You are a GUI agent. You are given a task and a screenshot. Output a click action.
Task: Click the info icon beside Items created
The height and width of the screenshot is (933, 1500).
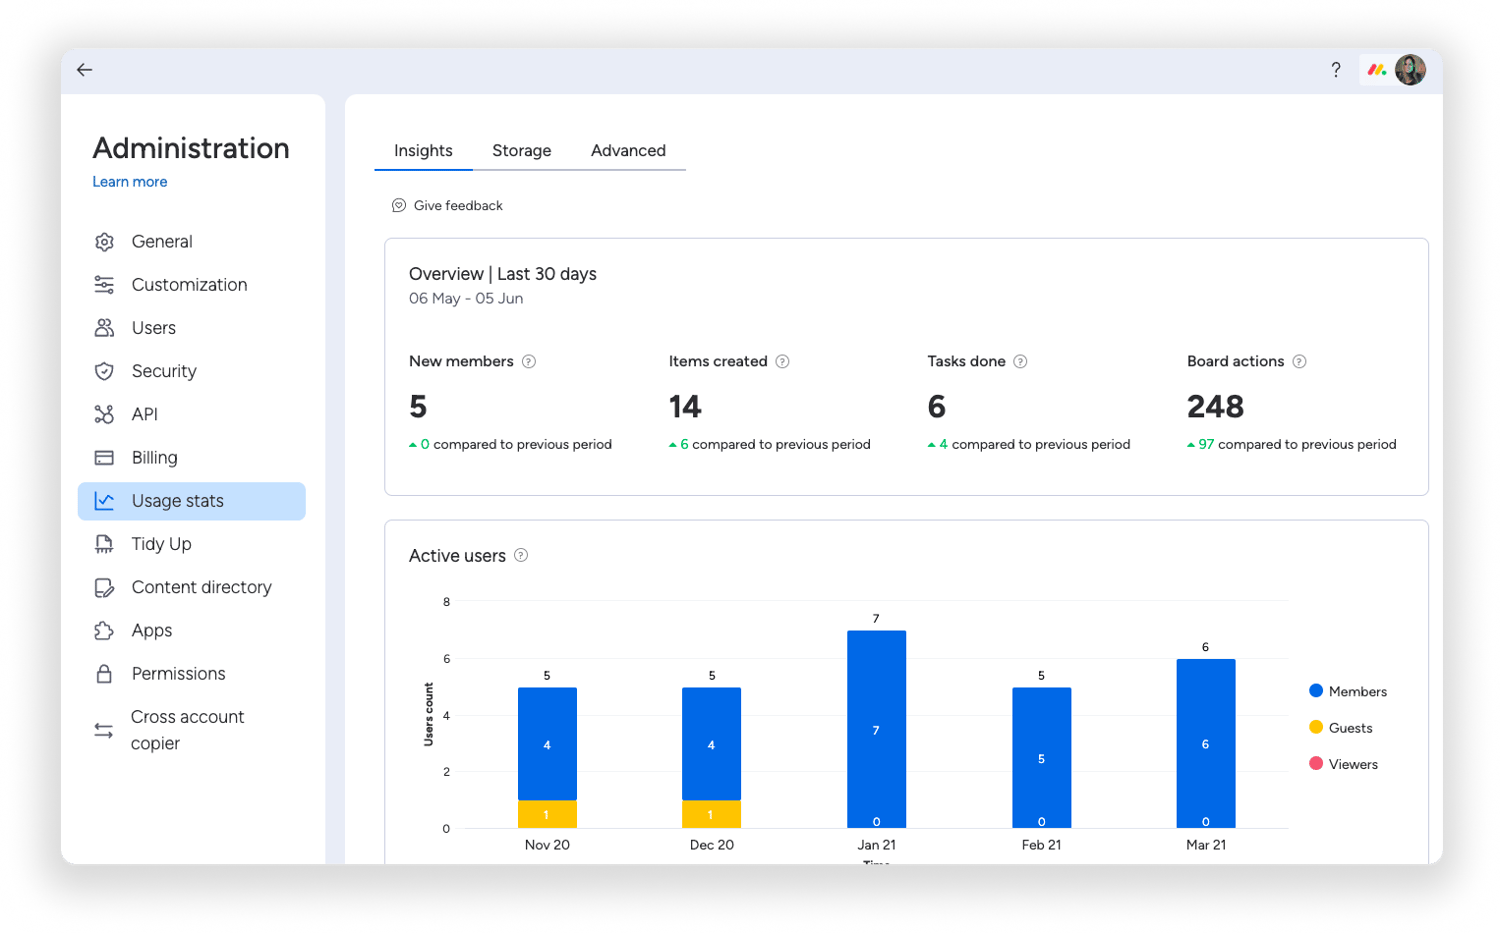coord(782,362)
